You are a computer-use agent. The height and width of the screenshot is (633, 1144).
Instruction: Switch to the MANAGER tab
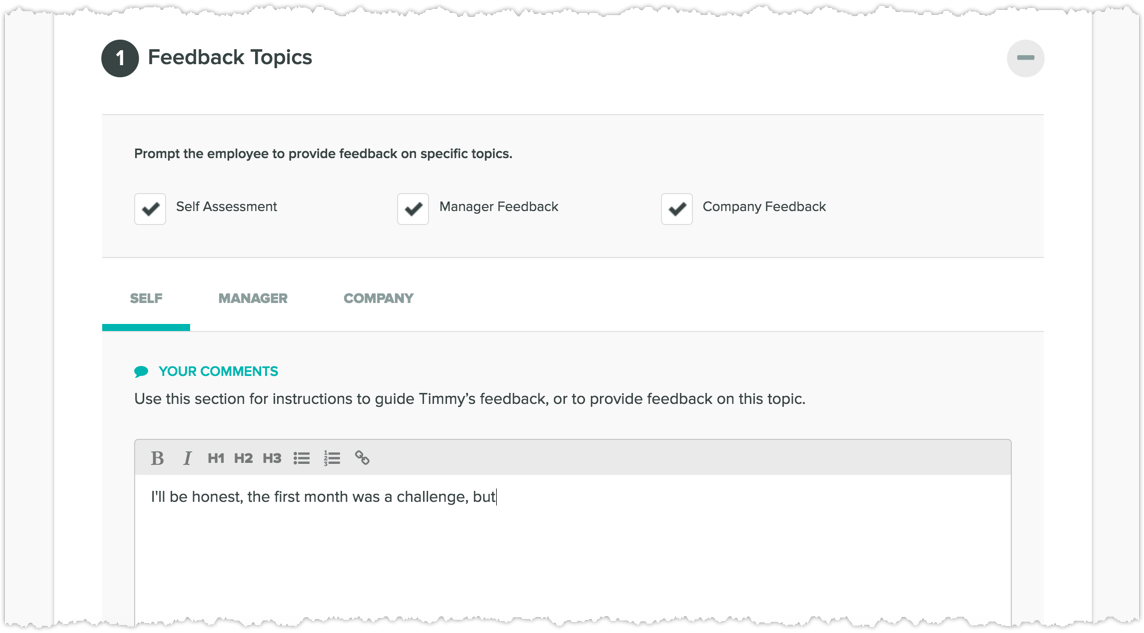tap(253, 298)
